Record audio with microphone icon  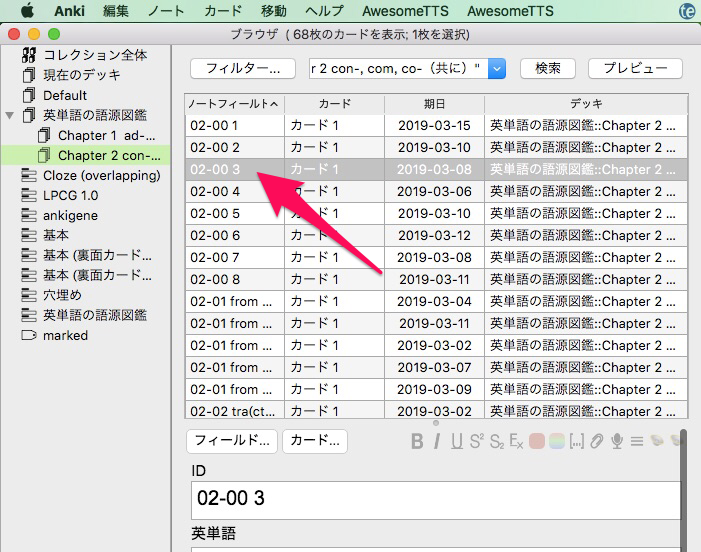(617, 442)
